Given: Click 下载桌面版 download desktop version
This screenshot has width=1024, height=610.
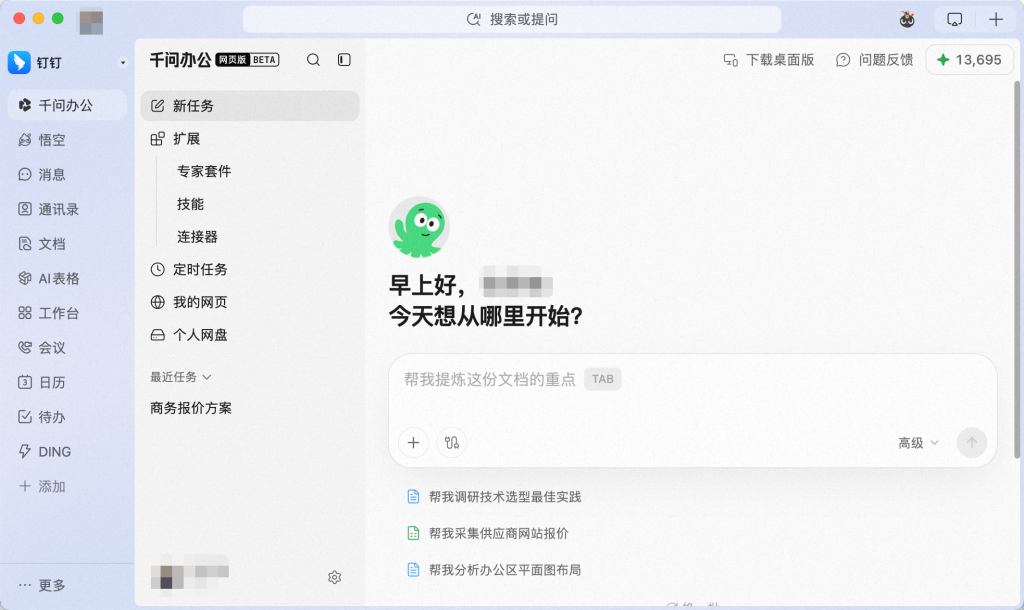Looking at the screenshot, I should click(x=769, y=60).
